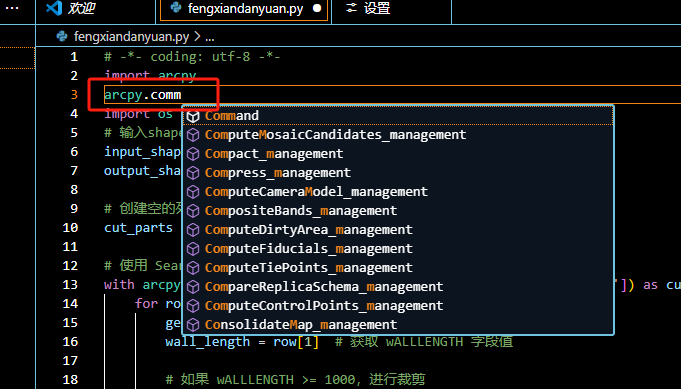
Task: Click the Python icon on fengxiandanyuan.py tab
Action: [x=175, y=7]
